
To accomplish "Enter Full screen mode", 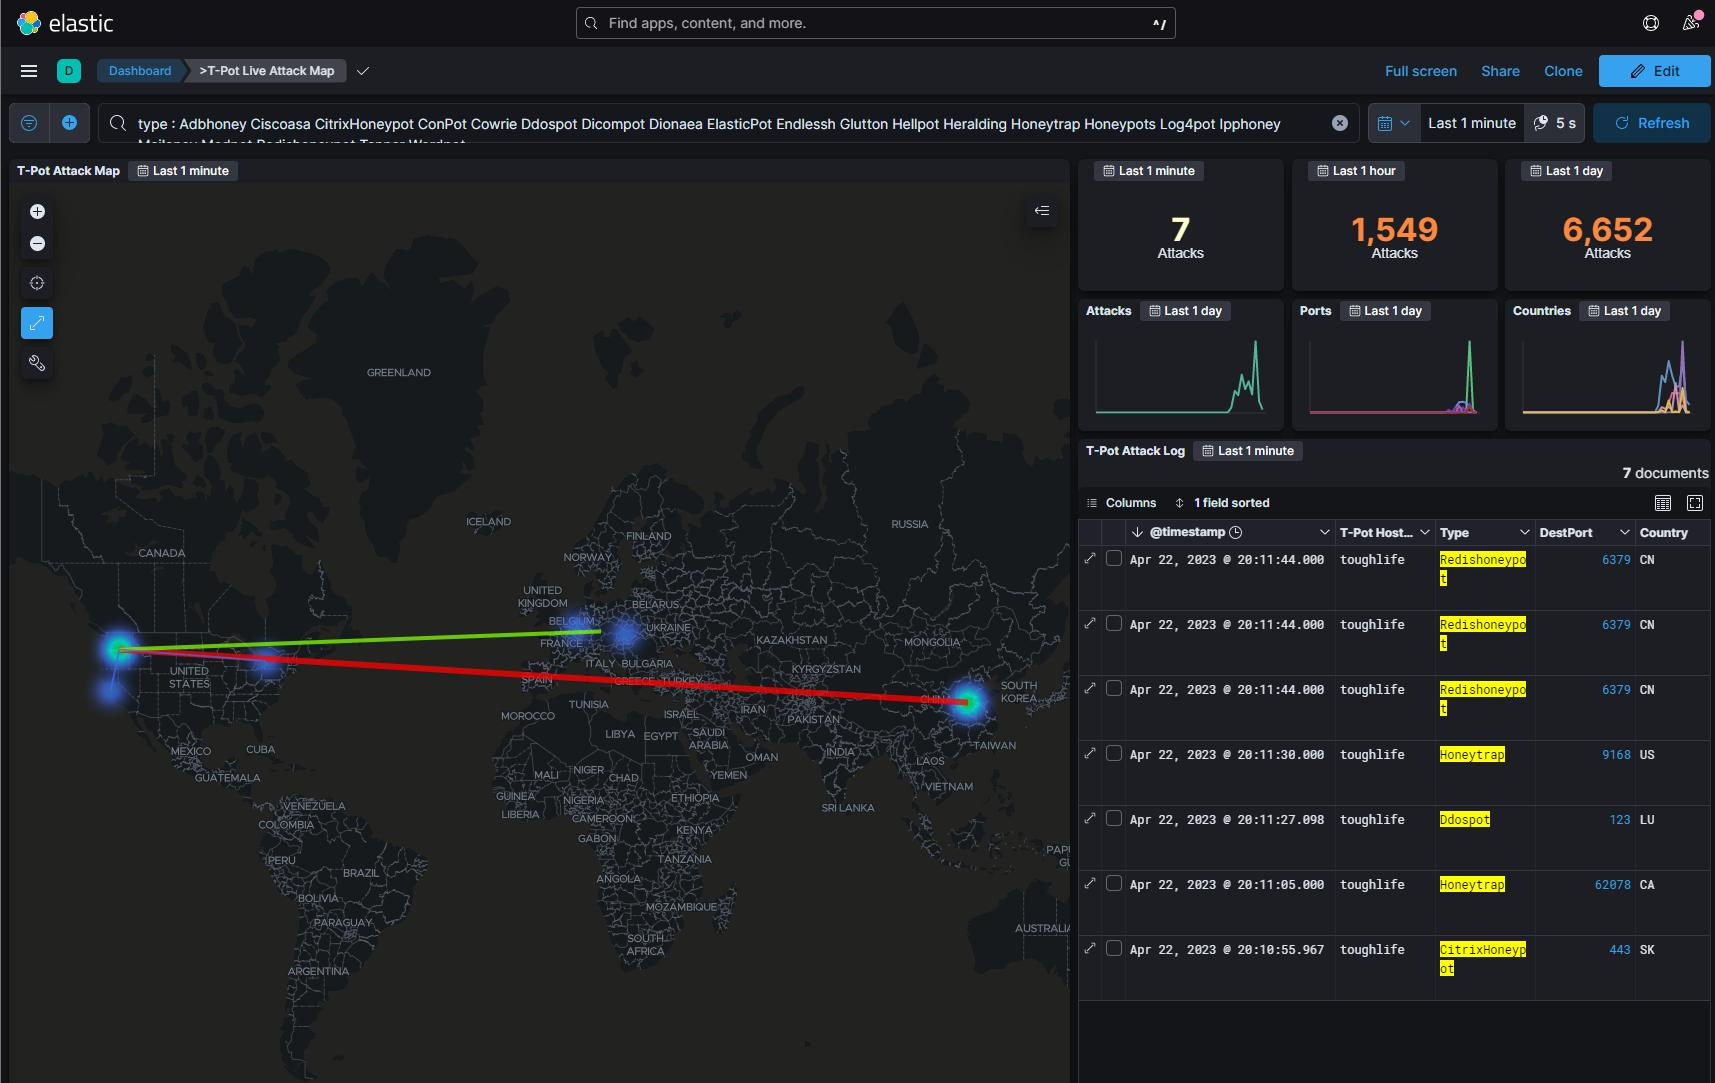I will (1421, 71).
